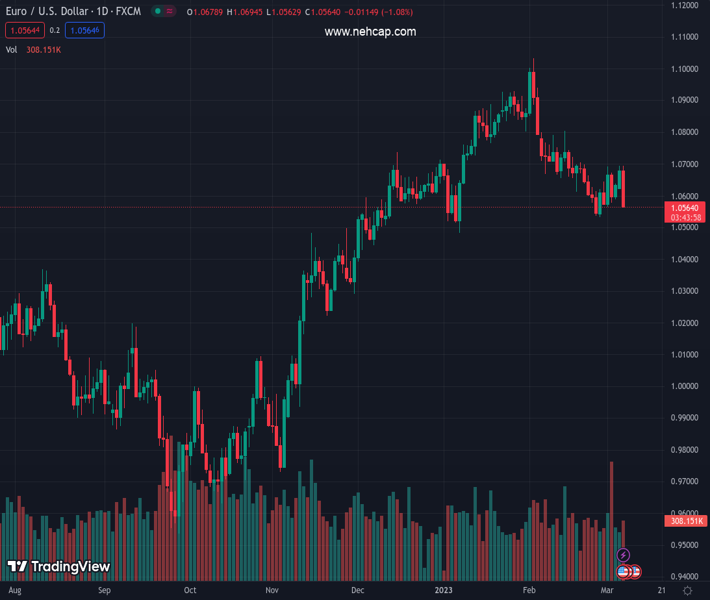Viewport: 710px width, 600px height.
Task: Click the Nov label on the time axis
Action: (271, 591)
